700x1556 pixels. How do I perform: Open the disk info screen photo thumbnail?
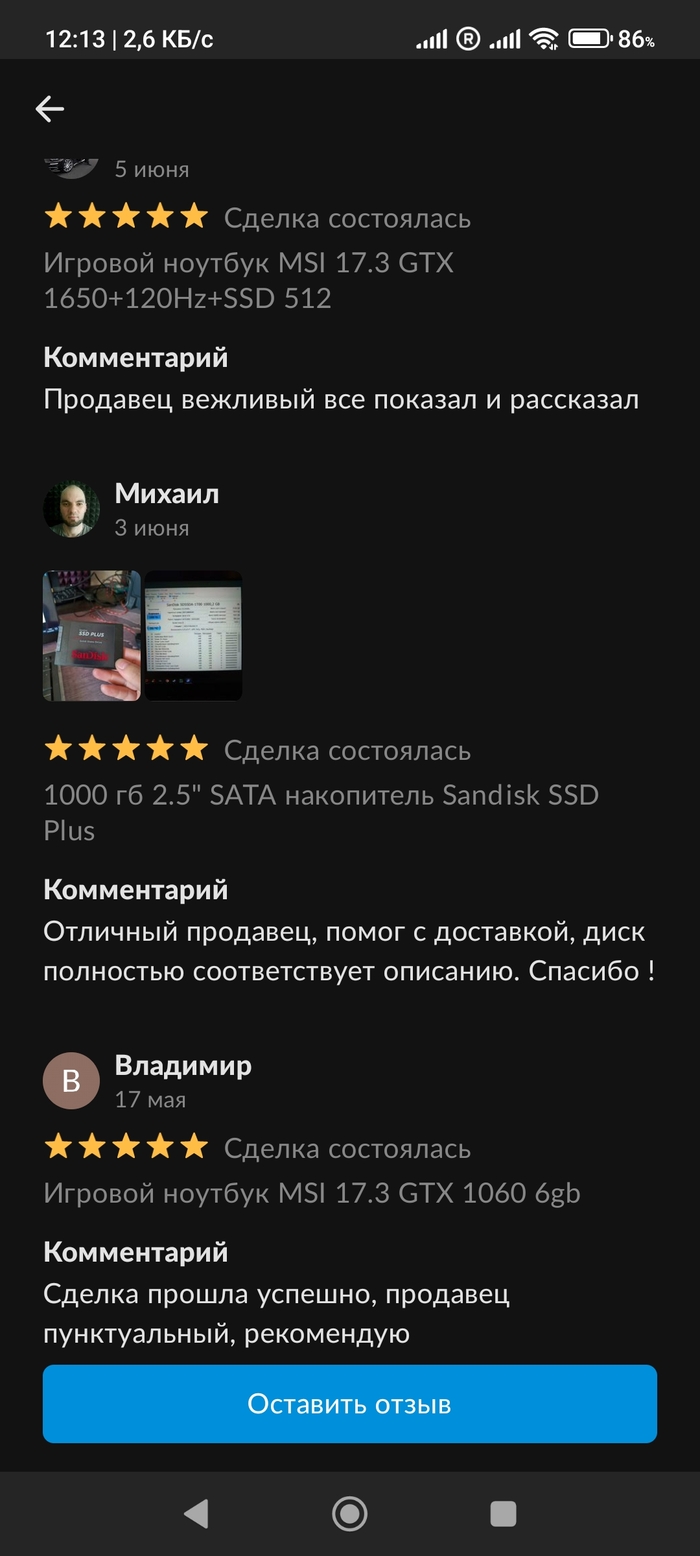[193, 636]
